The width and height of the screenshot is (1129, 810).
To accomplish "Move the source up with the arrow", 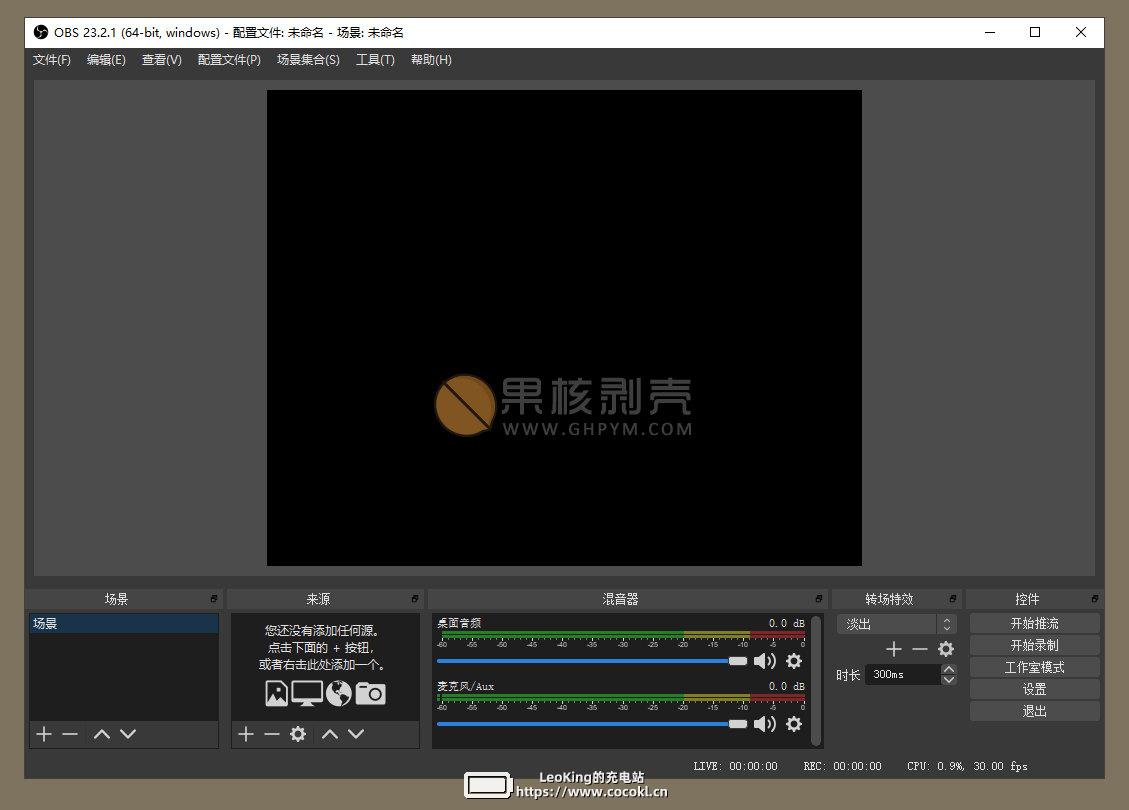I will click(x=330, y=734).
